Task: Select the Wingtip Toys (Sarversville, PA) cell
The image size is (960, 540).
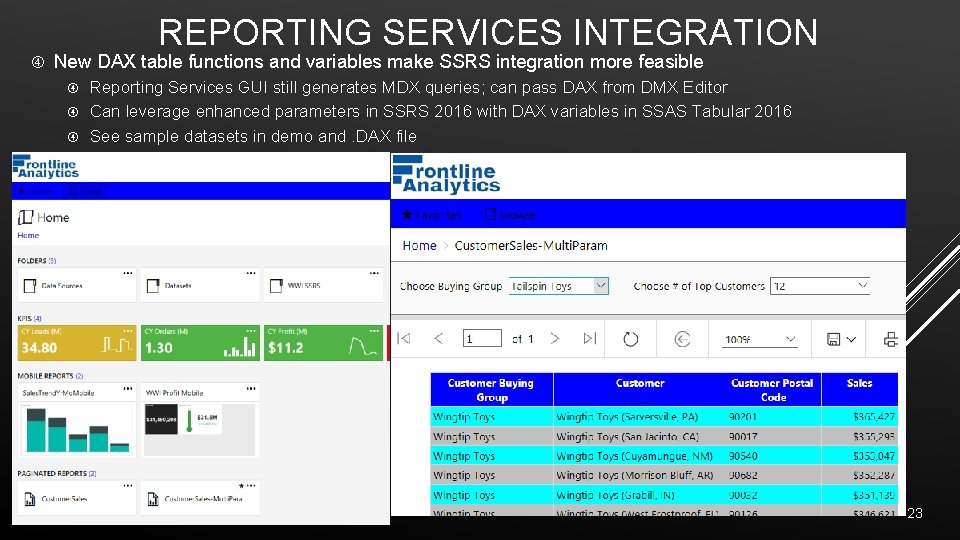Action: coord(640,417)
